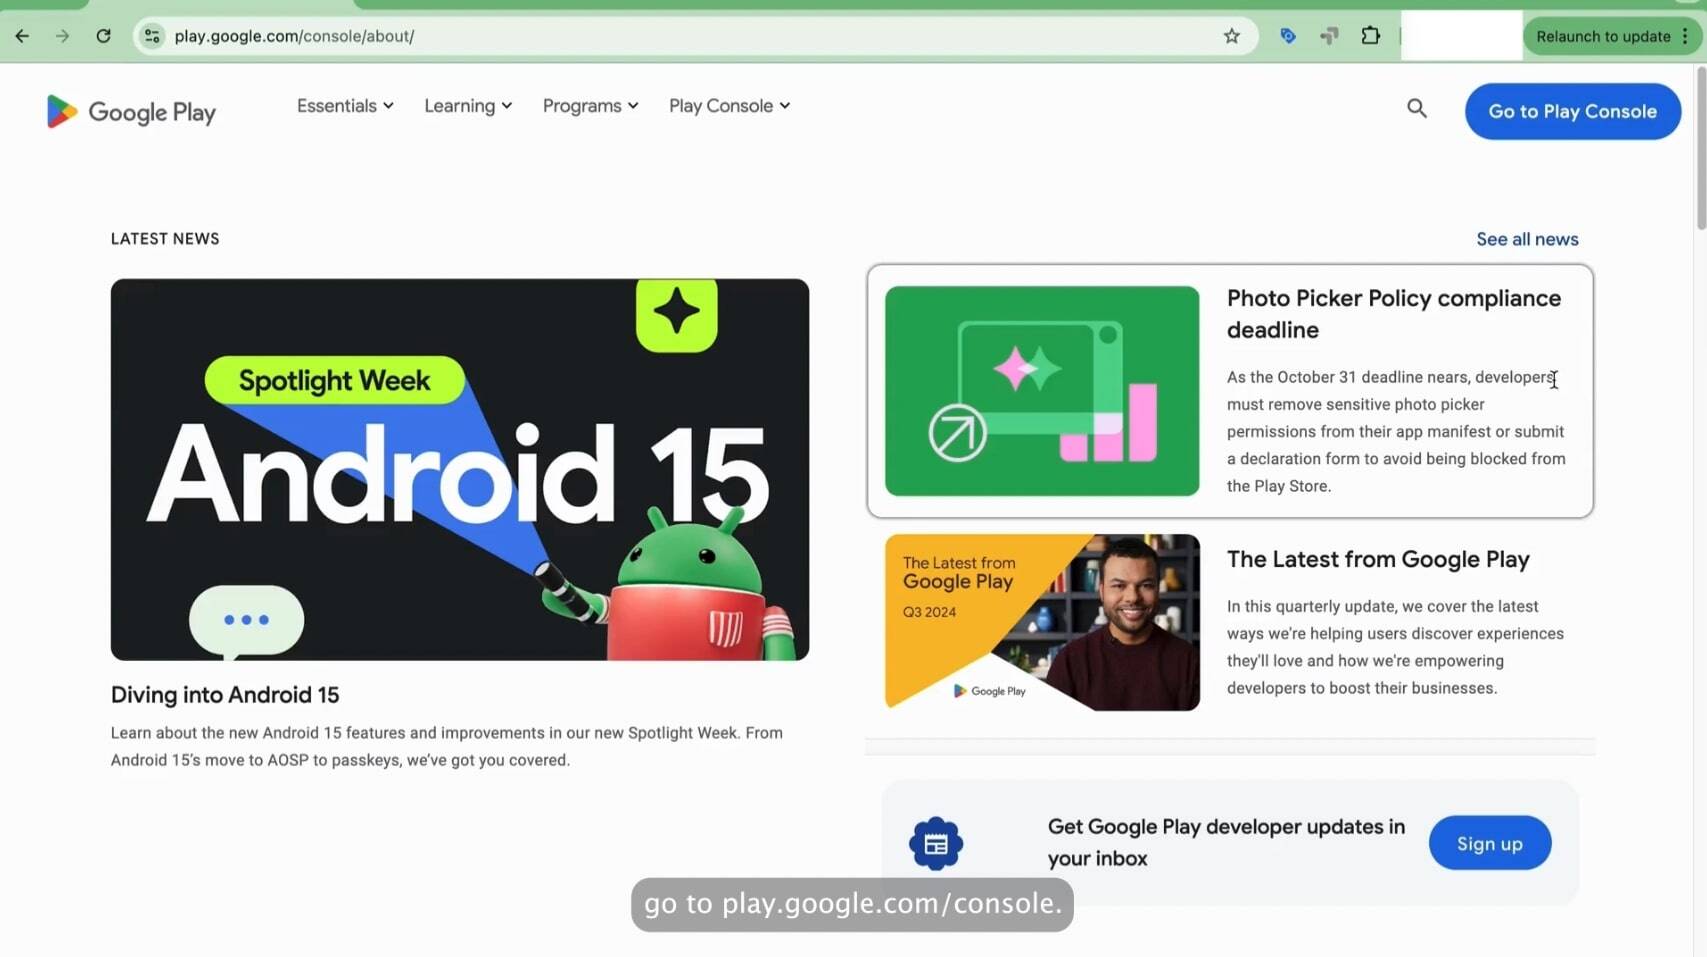Expand the Learning menu

point(466,105)
